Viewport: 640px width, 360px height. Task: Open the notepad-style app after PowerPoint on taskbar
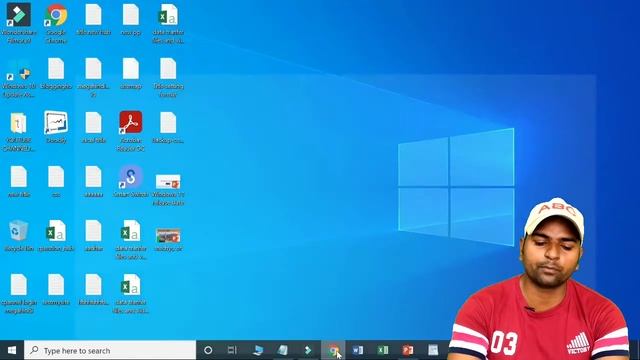pos(433,350)
